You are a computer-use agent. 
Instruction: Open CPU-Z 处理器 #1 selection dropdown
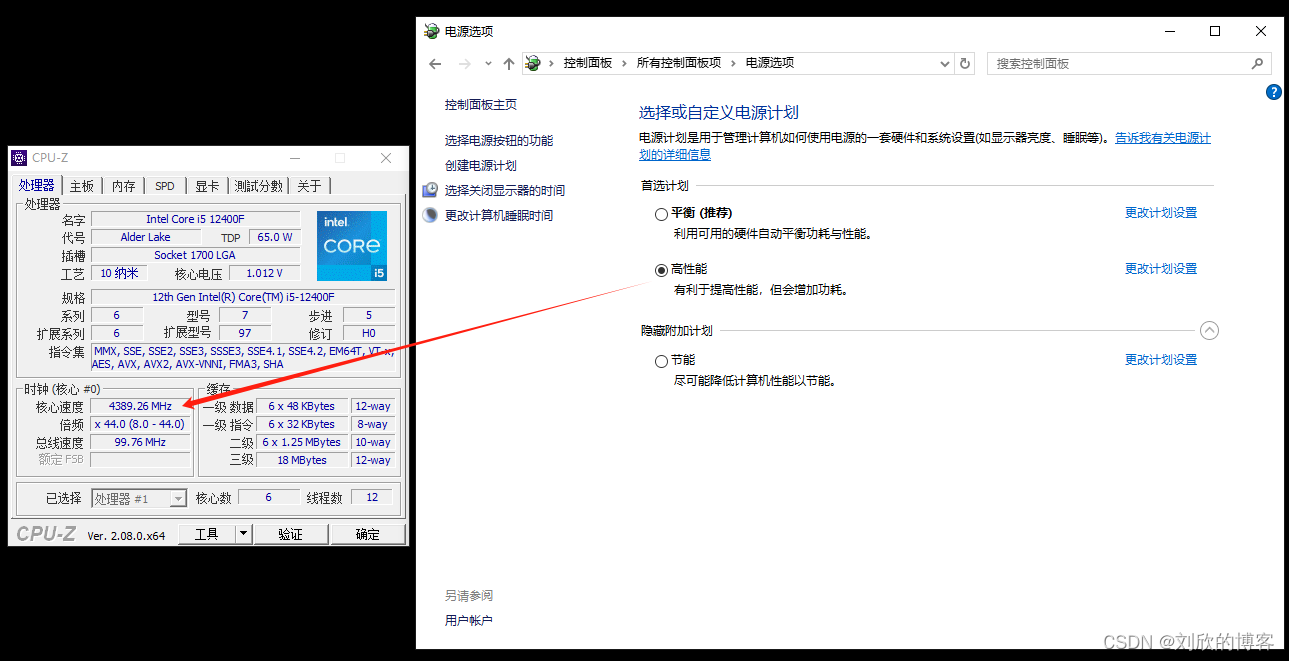point(178,498)
